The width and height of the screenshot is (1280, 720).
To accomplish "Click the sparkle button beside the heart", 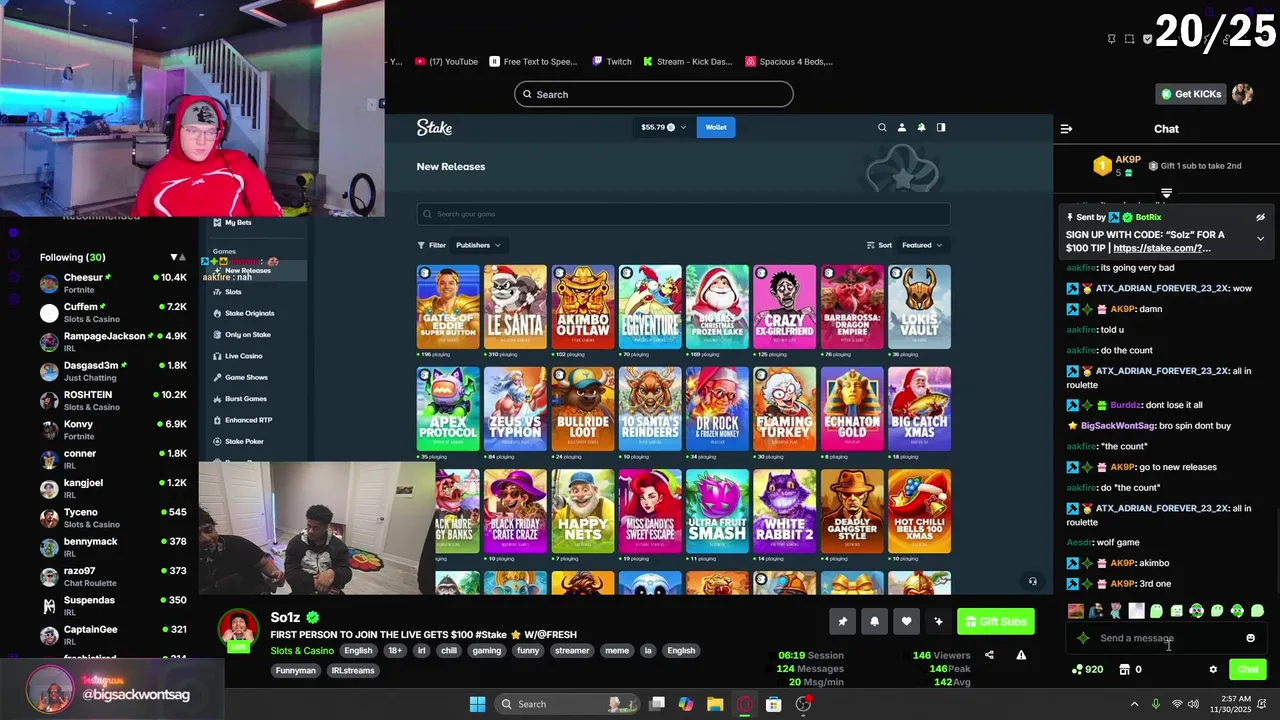I will pos(938,622).
